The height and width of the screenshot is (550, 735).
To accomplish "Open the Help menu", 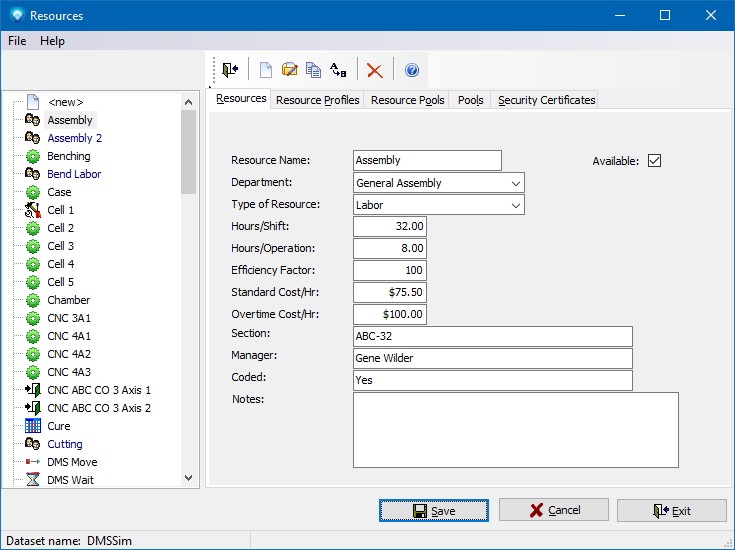I will click(x=52, y=41).
